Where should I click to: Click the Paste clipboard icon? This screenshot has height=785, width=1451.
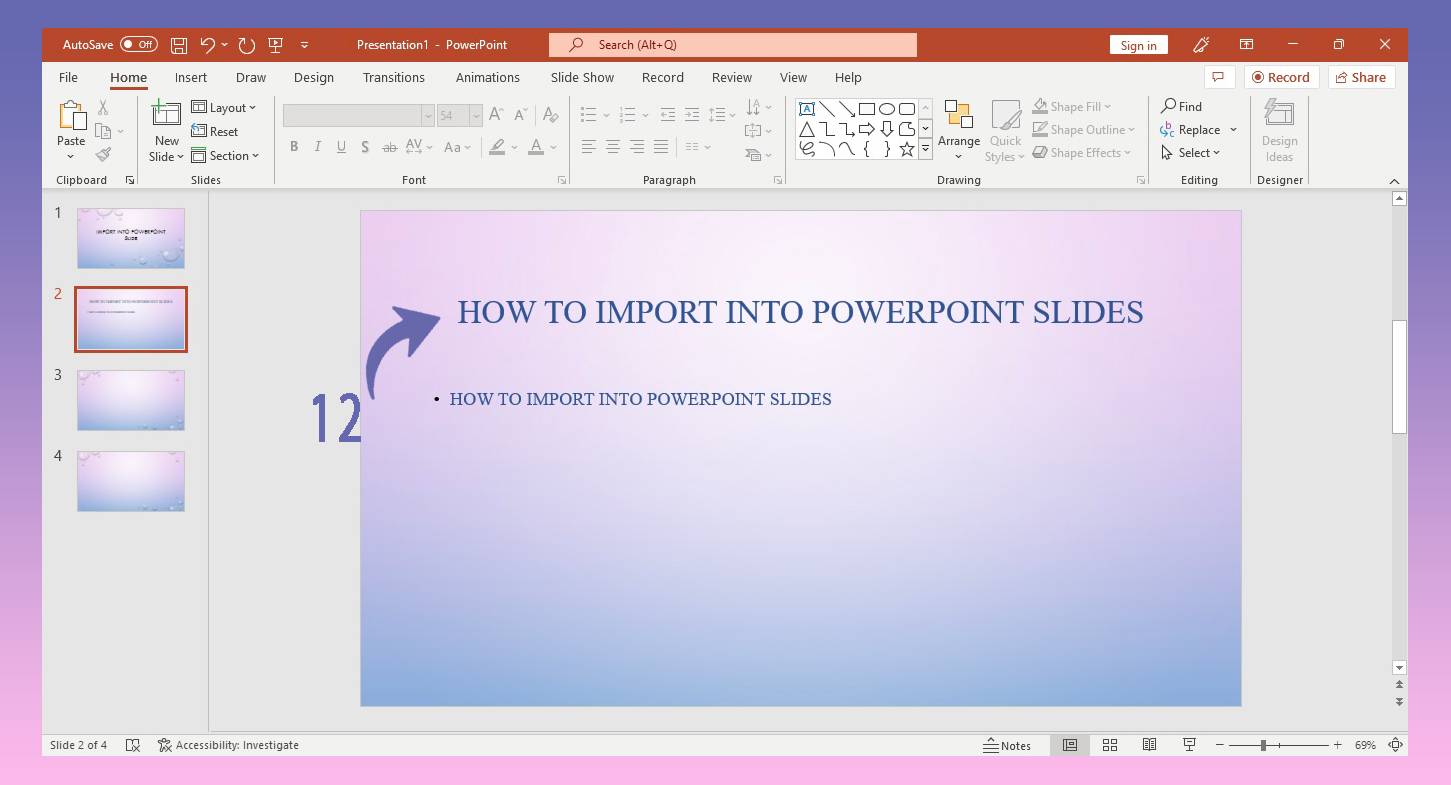point(71,117)
